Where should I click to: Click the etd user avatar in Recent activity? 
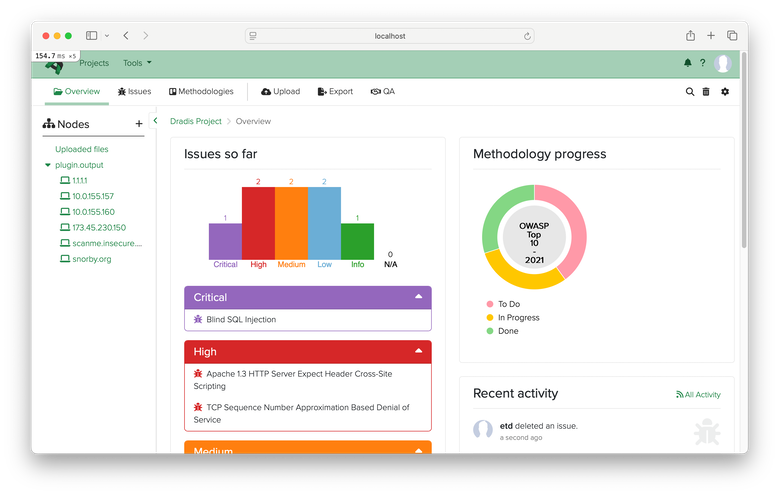tap(483, 429)
